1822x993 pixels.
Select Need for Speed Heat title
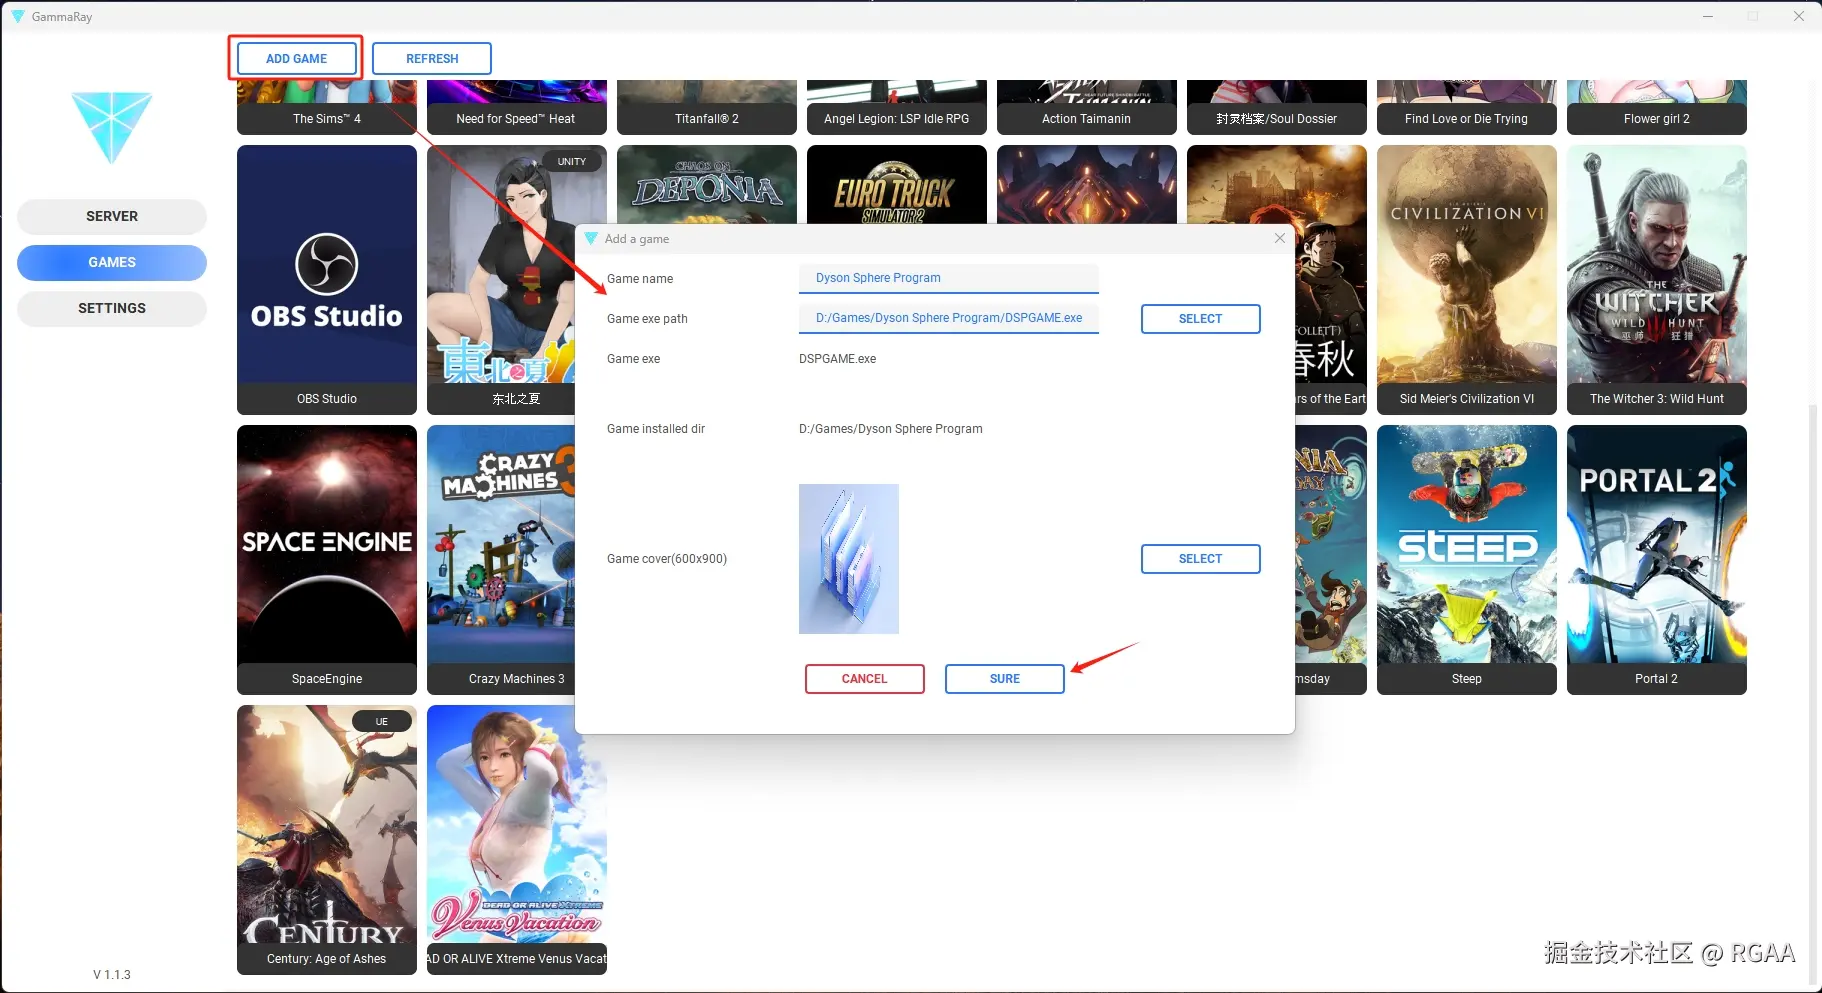(x=517, y=119)
